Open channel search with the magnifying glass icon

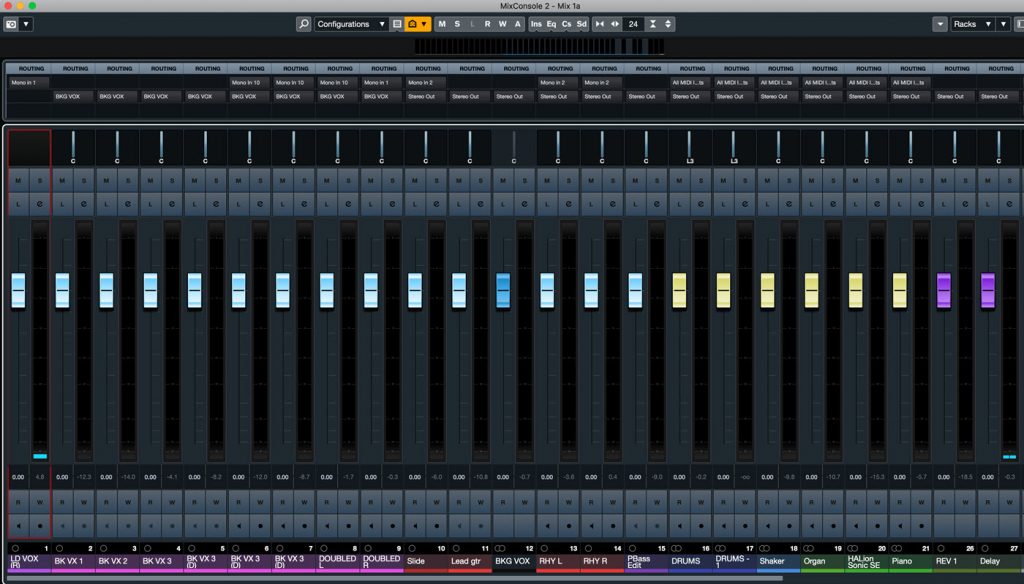tap(303, 23)
